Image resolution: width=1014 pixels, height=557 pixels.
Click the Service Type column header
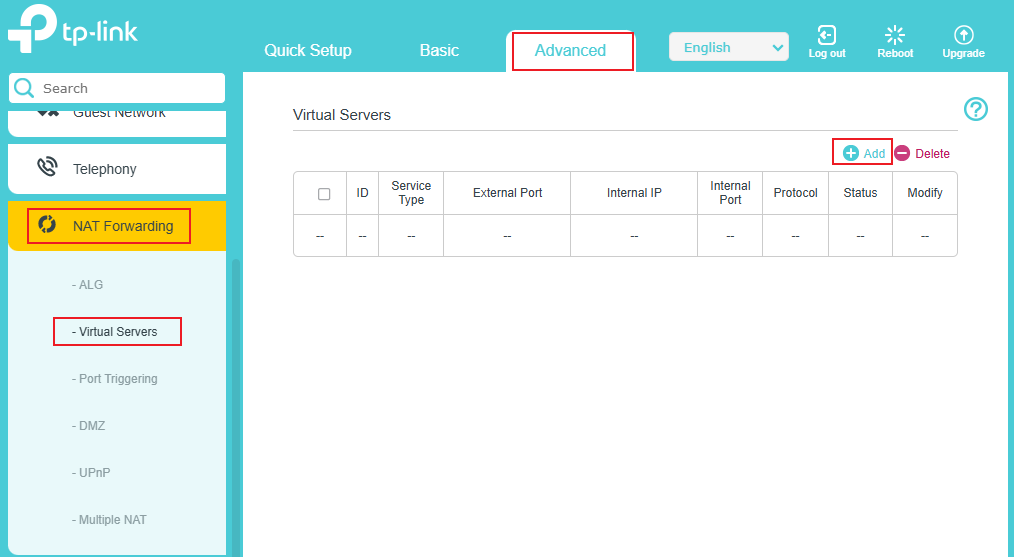[411, 193]
